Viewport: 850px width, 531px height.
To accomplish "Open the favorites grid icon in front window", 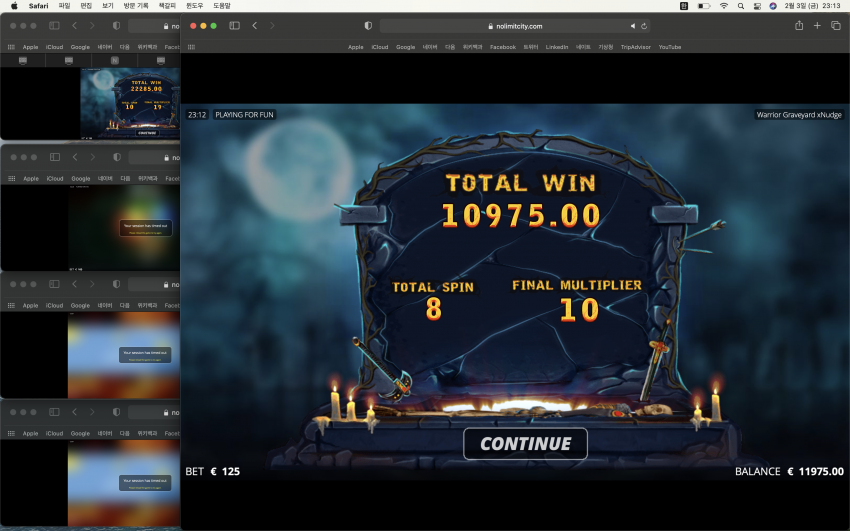I will click(191, 47).
